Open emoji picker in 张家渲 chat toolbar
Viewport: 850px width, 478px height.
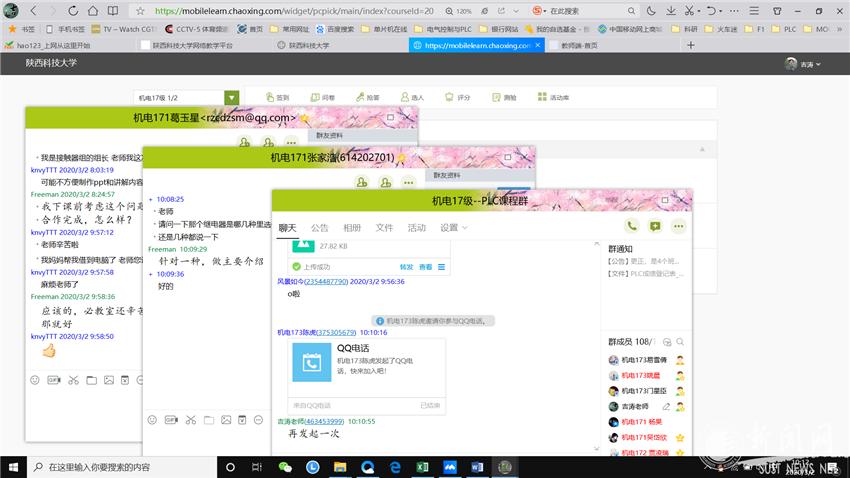coord(152,420)
